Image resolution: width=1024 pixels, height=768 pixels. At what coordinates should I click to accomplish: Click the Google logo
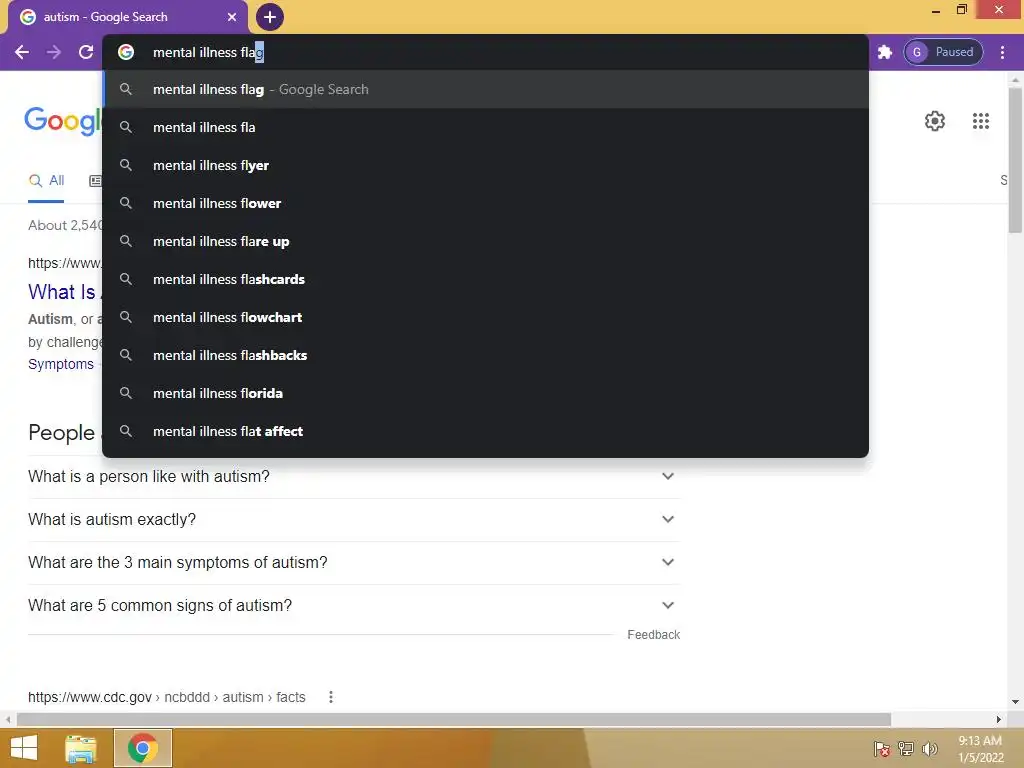pyautogui.click(x=63, y=121)
